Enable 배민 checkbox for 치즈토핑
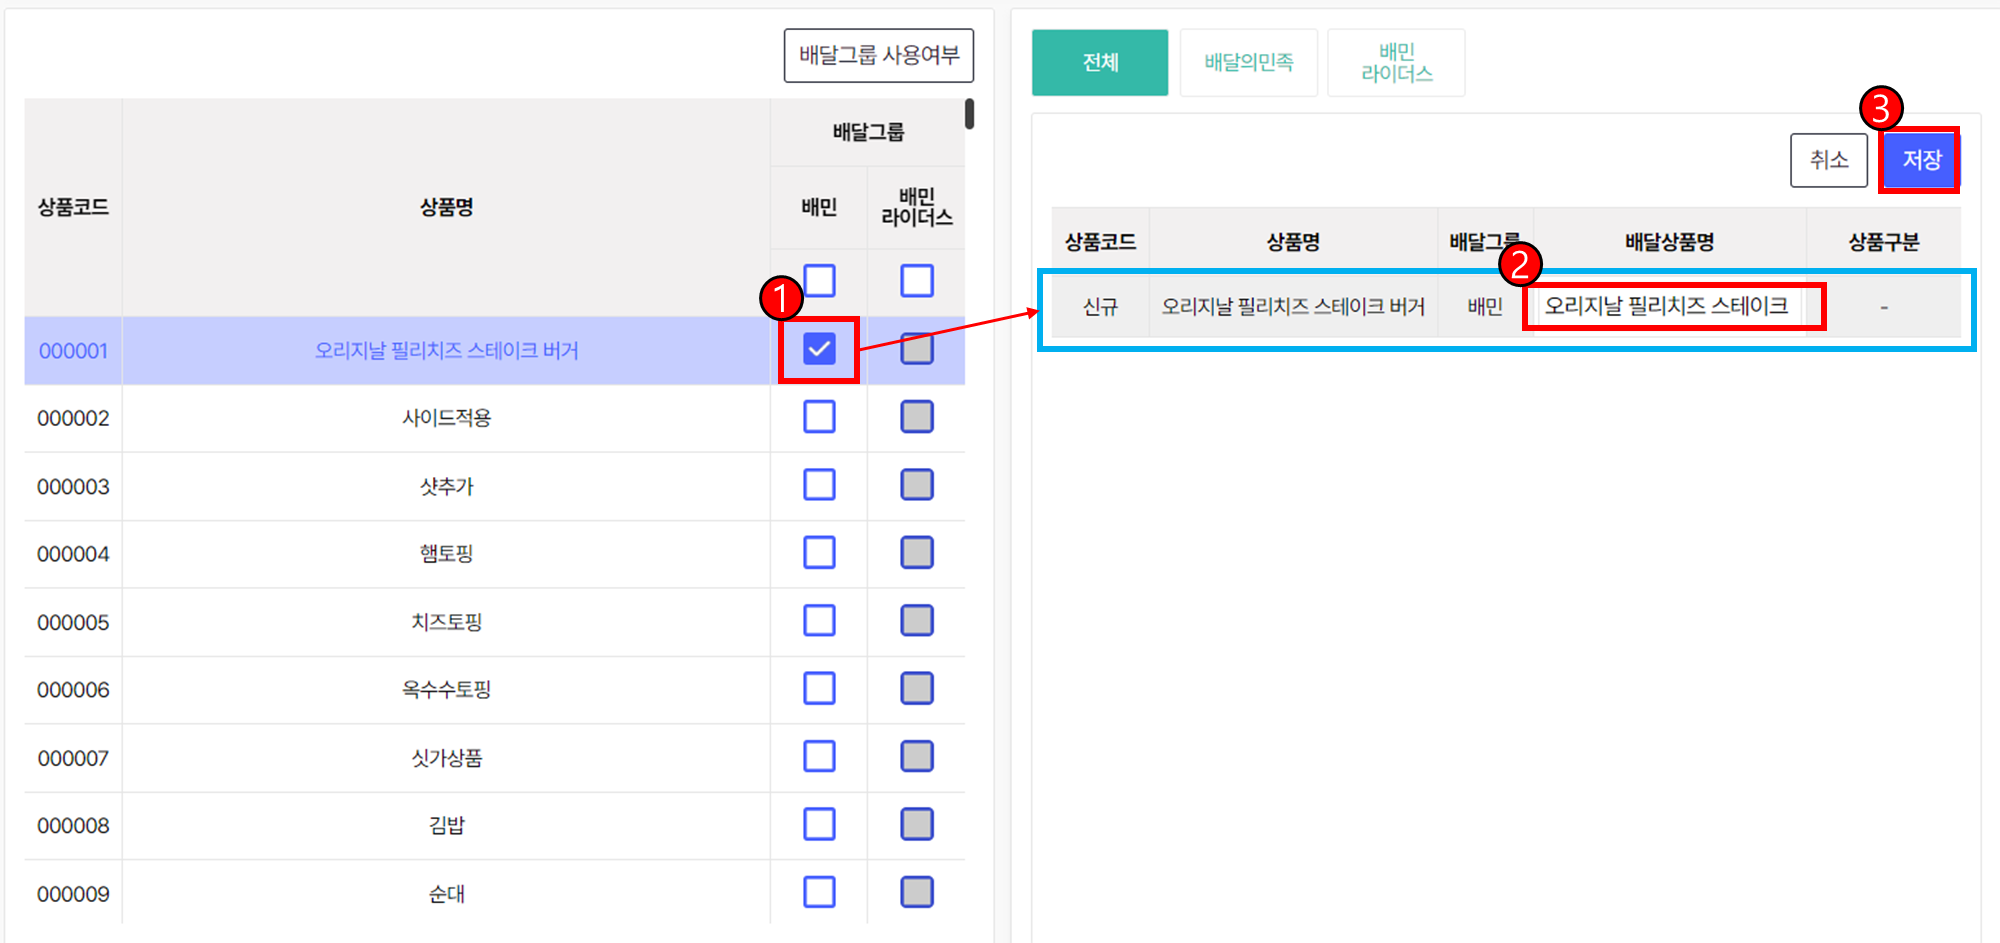Viewport: 2000px width, 943px height. pyautogui.click(x=819, y=621)
